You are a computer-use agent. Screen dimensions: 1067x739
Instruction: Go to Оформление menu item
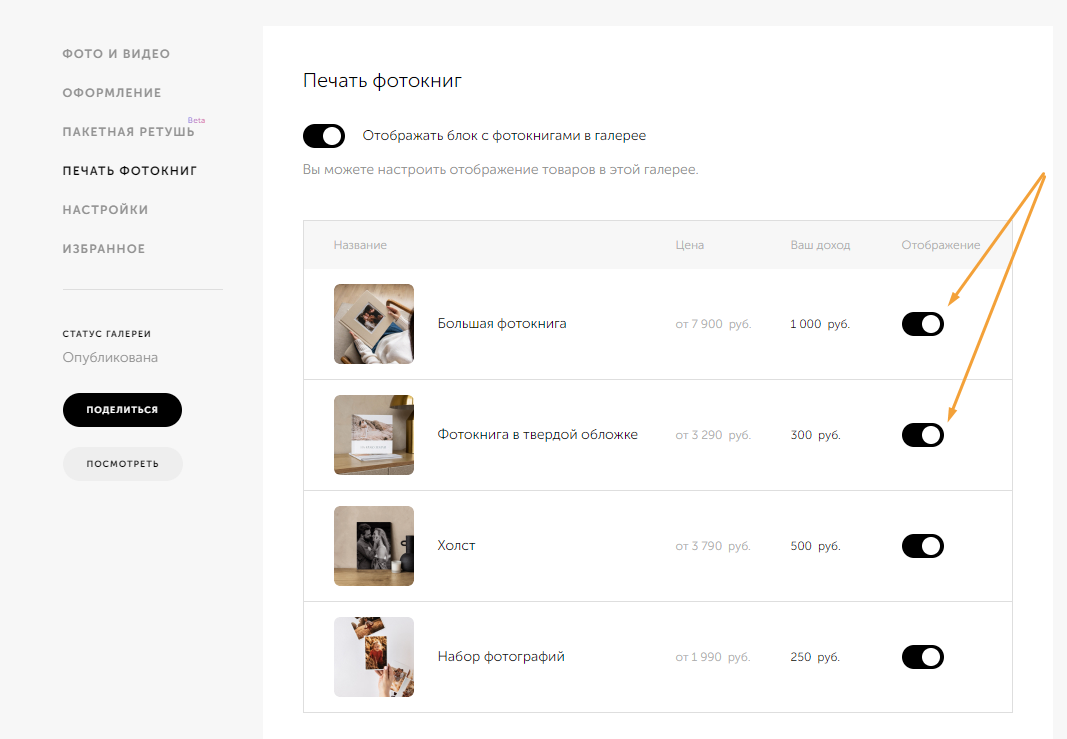(x=112, y=93)
